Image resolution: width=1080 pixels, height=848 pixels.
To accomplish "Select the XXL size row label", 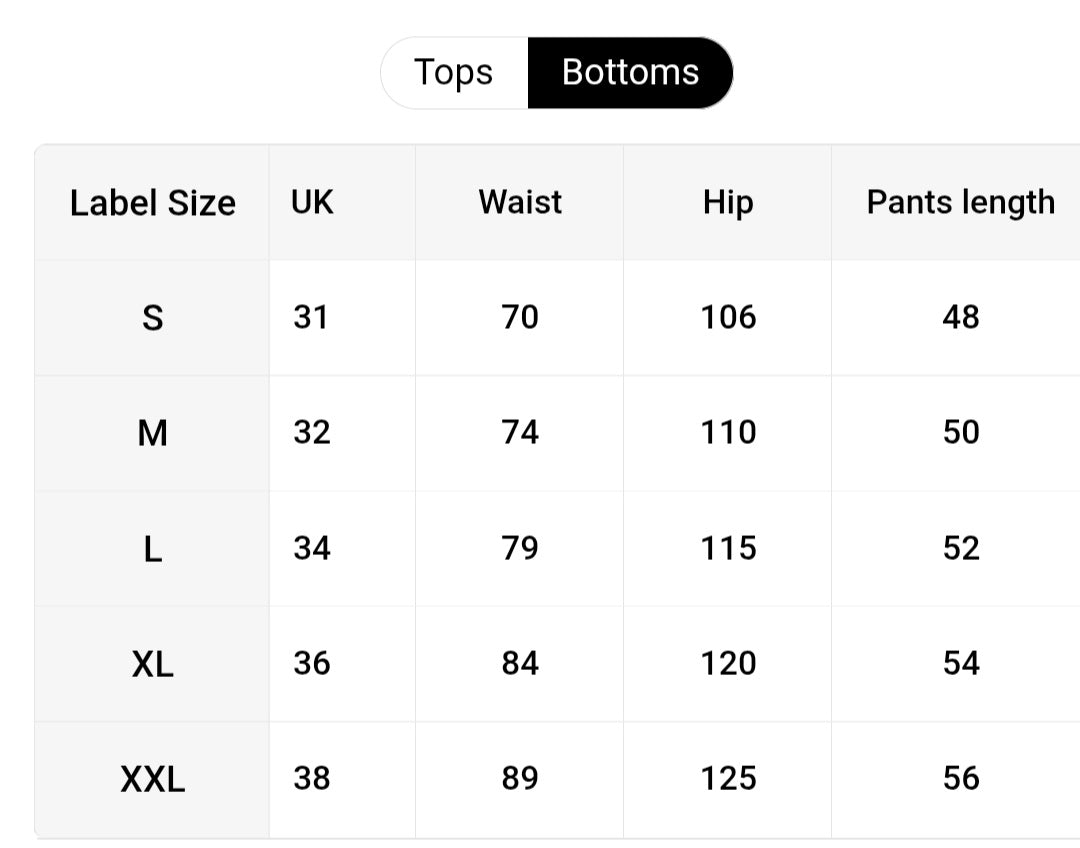I will 152,780.
